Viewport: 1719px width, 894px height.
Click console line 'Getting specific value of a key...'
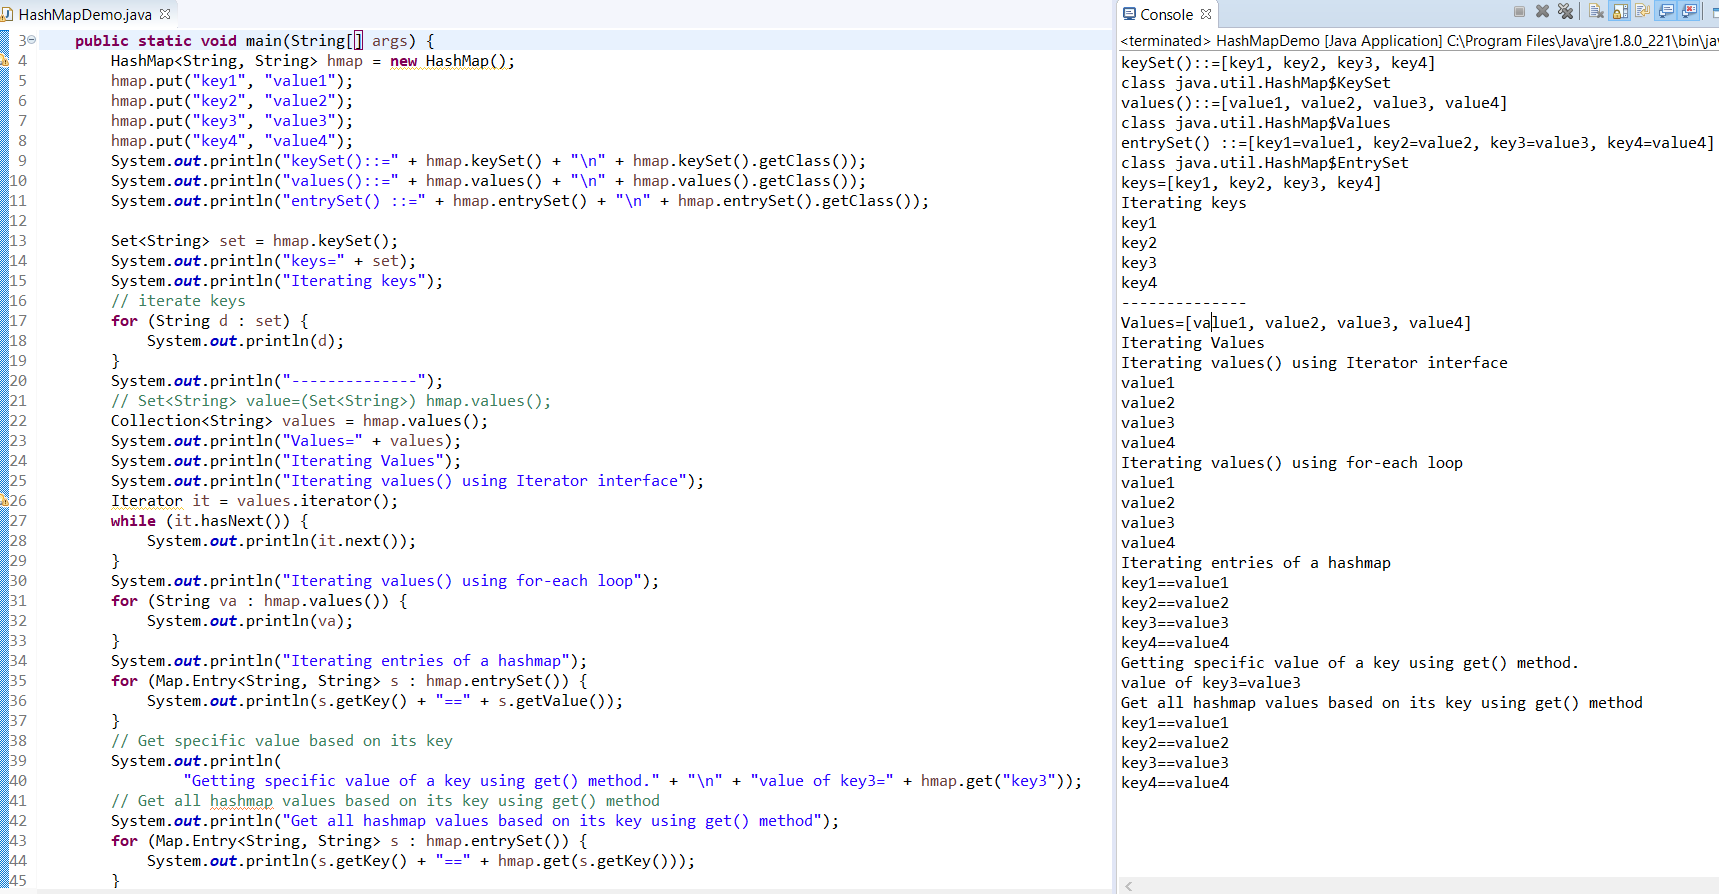click(x=1350, y=662)
